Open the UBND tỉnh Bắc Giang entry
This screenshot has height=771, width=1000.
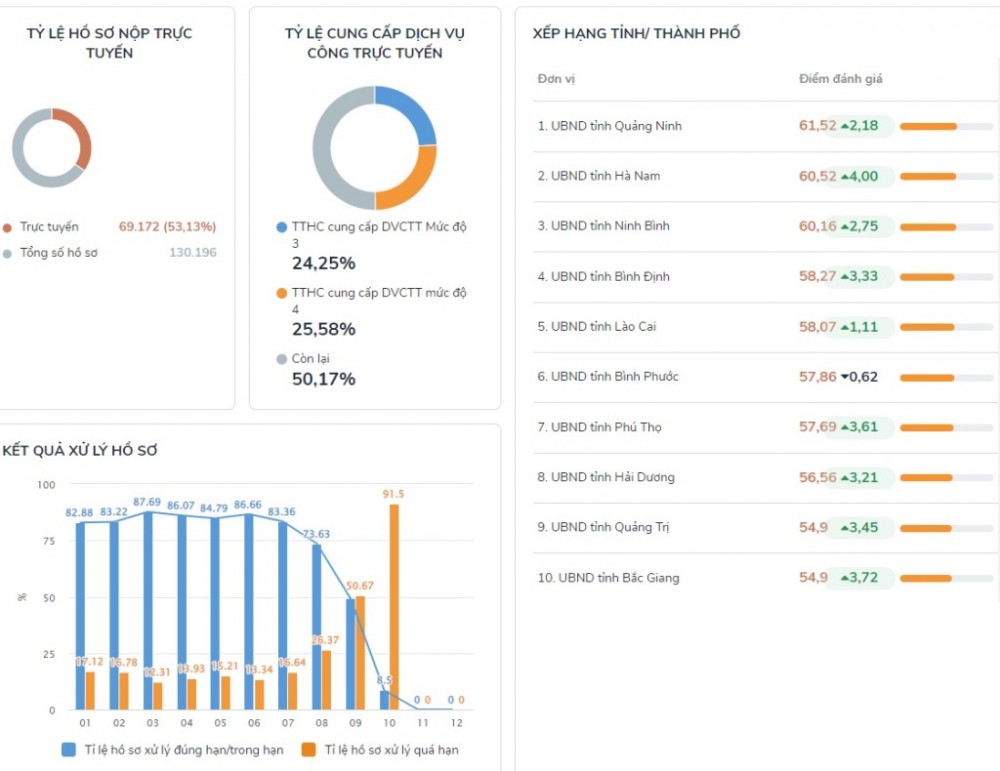point(608,578)
